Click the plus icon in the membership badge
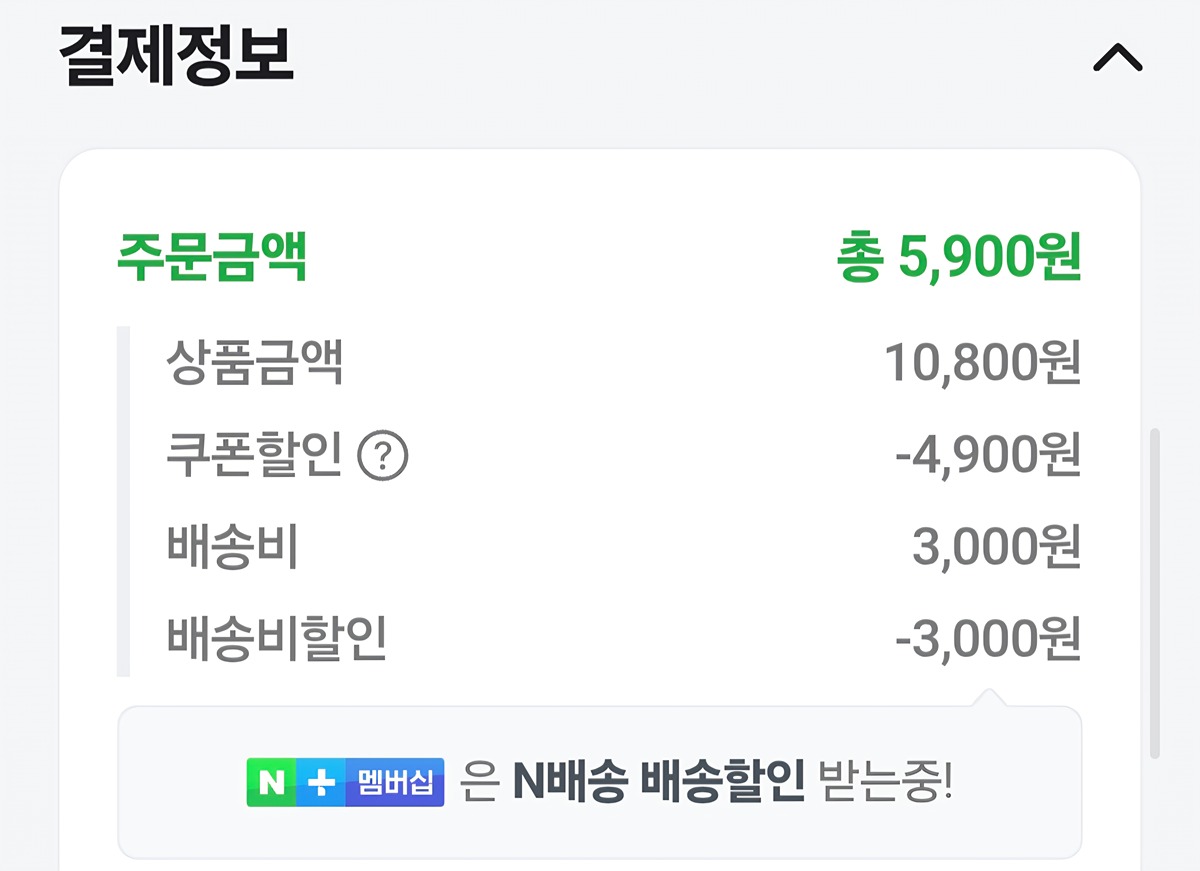Viewport: 1200px width, 871px height. coord(321,783)
